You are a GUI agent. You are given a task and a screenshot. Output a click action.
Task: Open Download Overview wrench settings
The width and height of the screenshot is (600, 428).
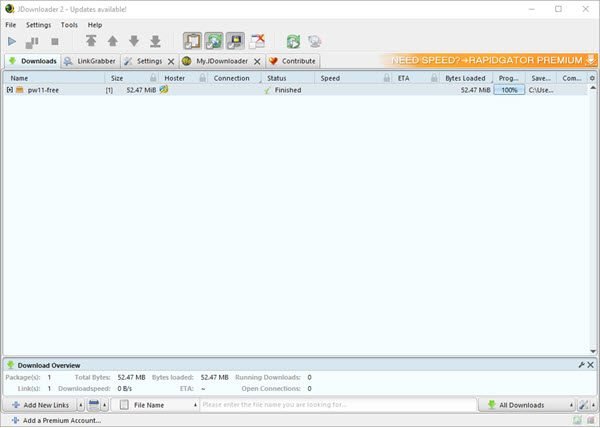click(x=581, y=365)
